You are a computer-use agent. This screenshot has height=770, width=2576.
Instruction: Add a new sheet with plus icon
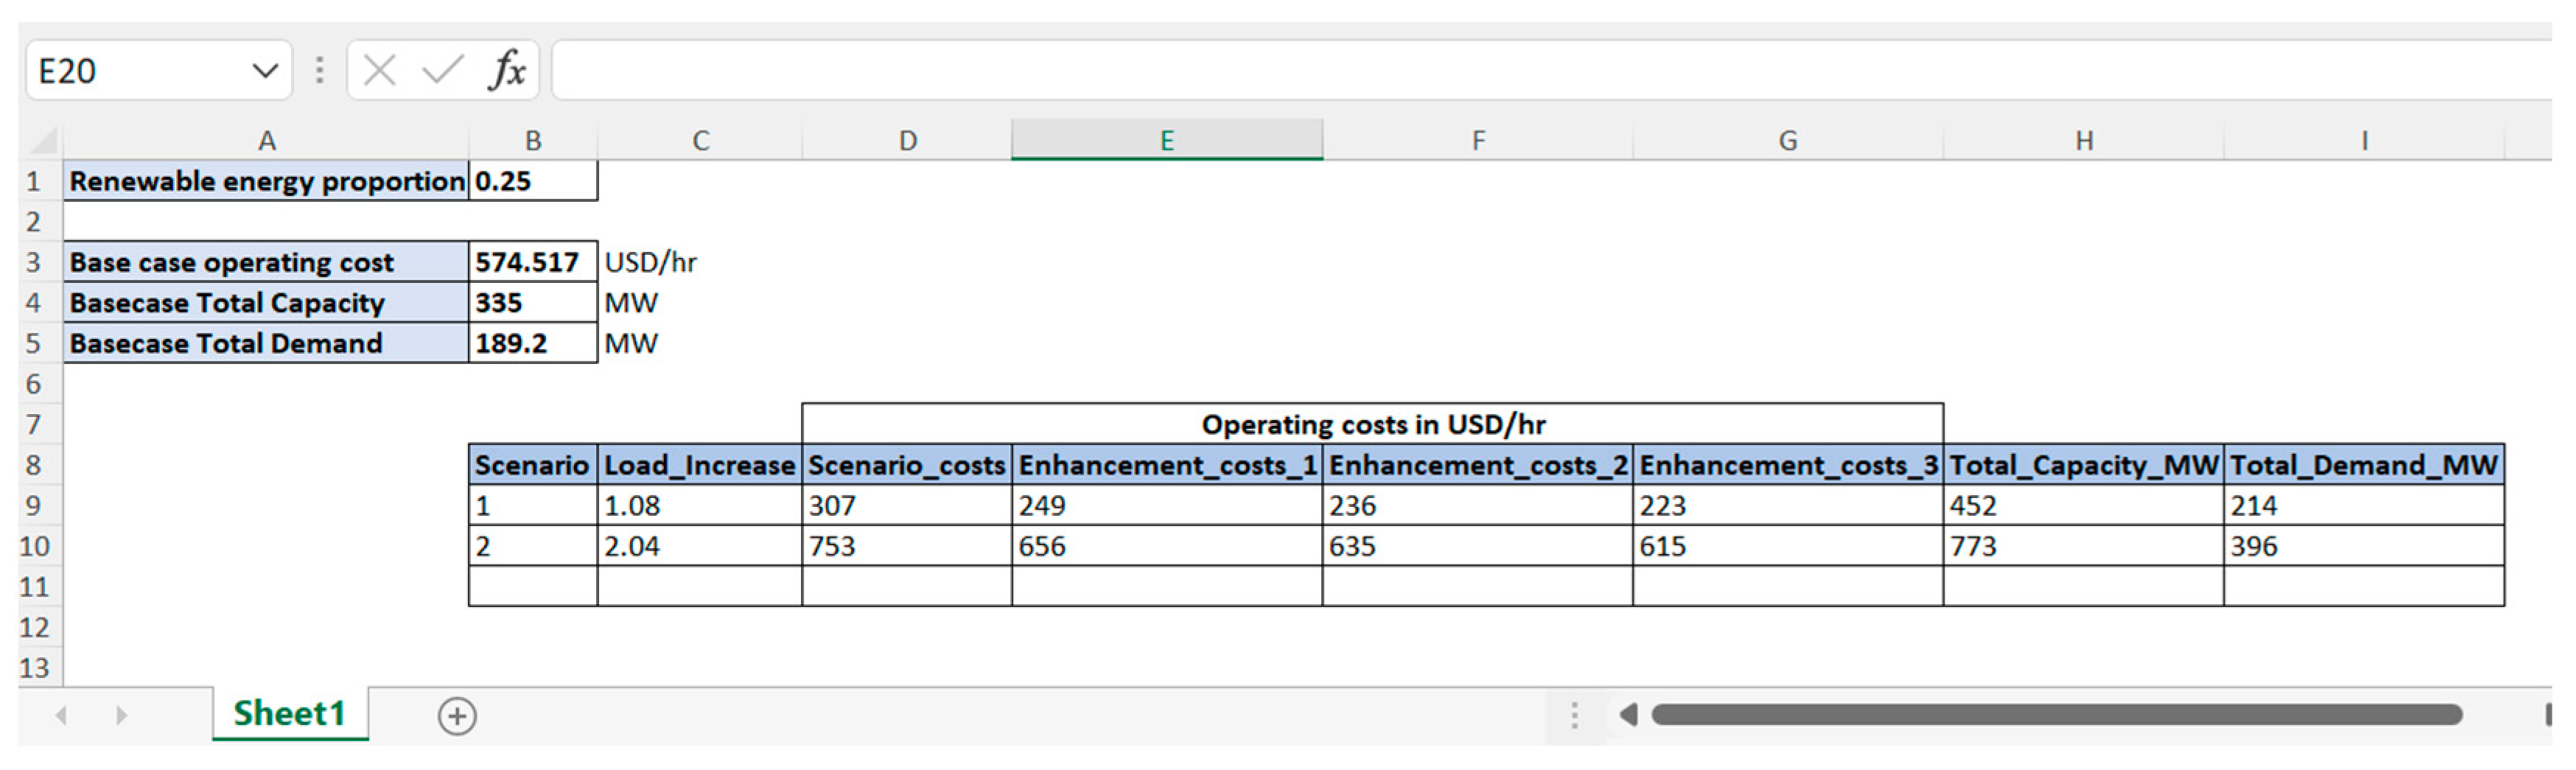click(457, 716)
